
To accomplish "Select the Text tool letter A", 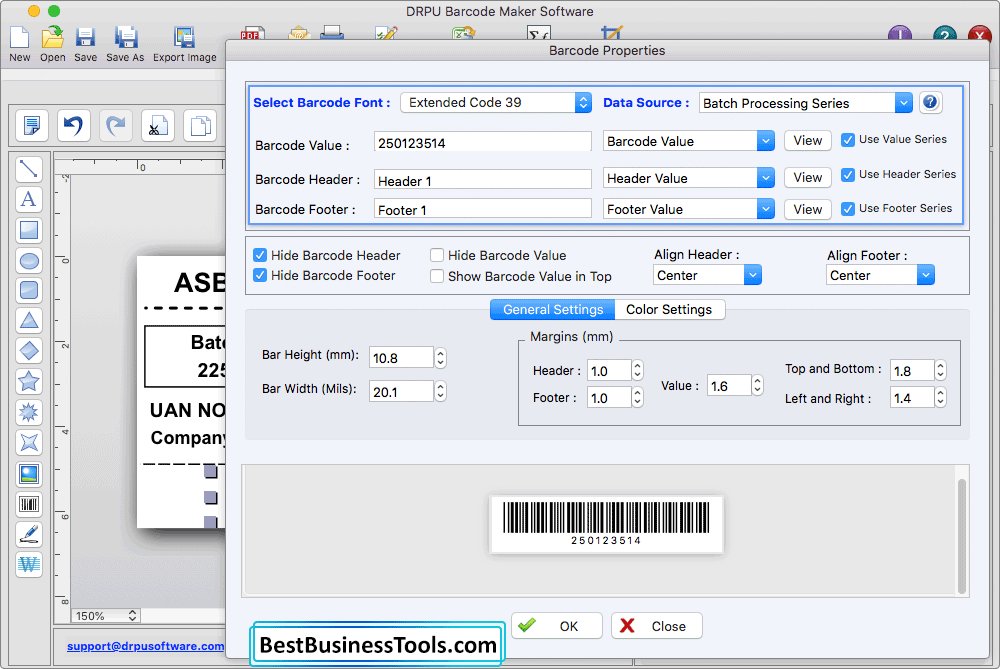I will click(29, 199).
